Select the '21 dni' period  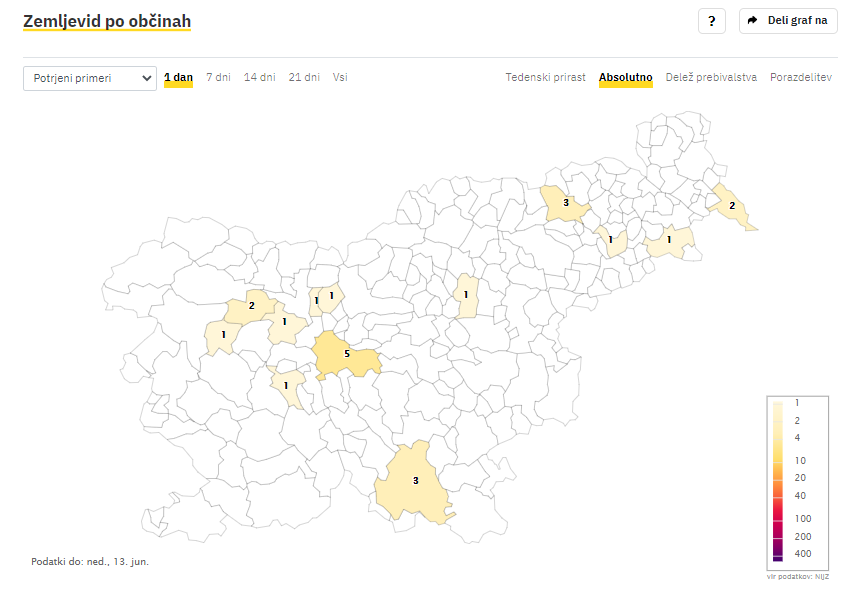[304, 77]
